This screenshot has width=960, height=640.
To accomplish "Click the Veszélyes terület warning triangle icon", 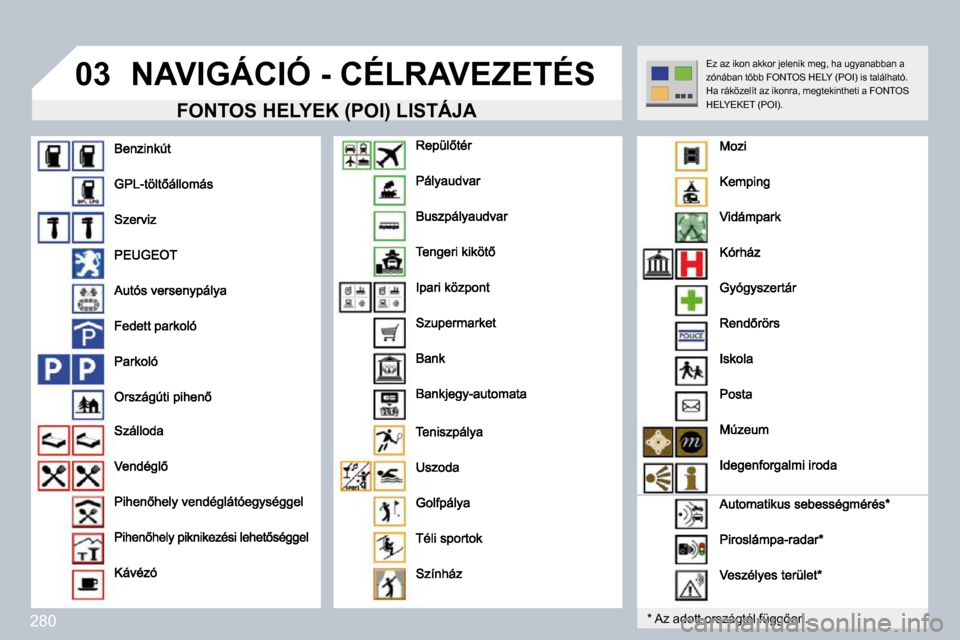I will tap(691, 585).
